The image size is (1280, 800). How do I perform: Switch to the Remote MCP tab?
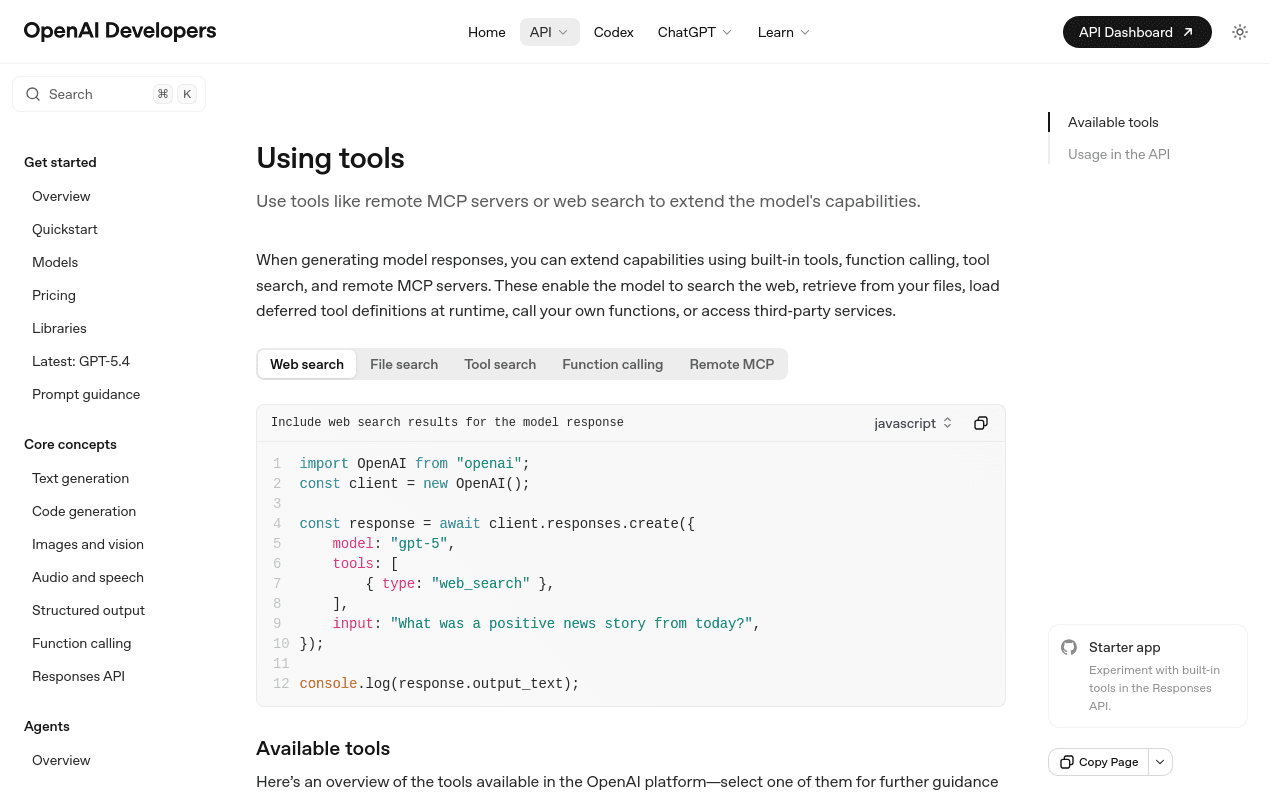coord(732,364)
